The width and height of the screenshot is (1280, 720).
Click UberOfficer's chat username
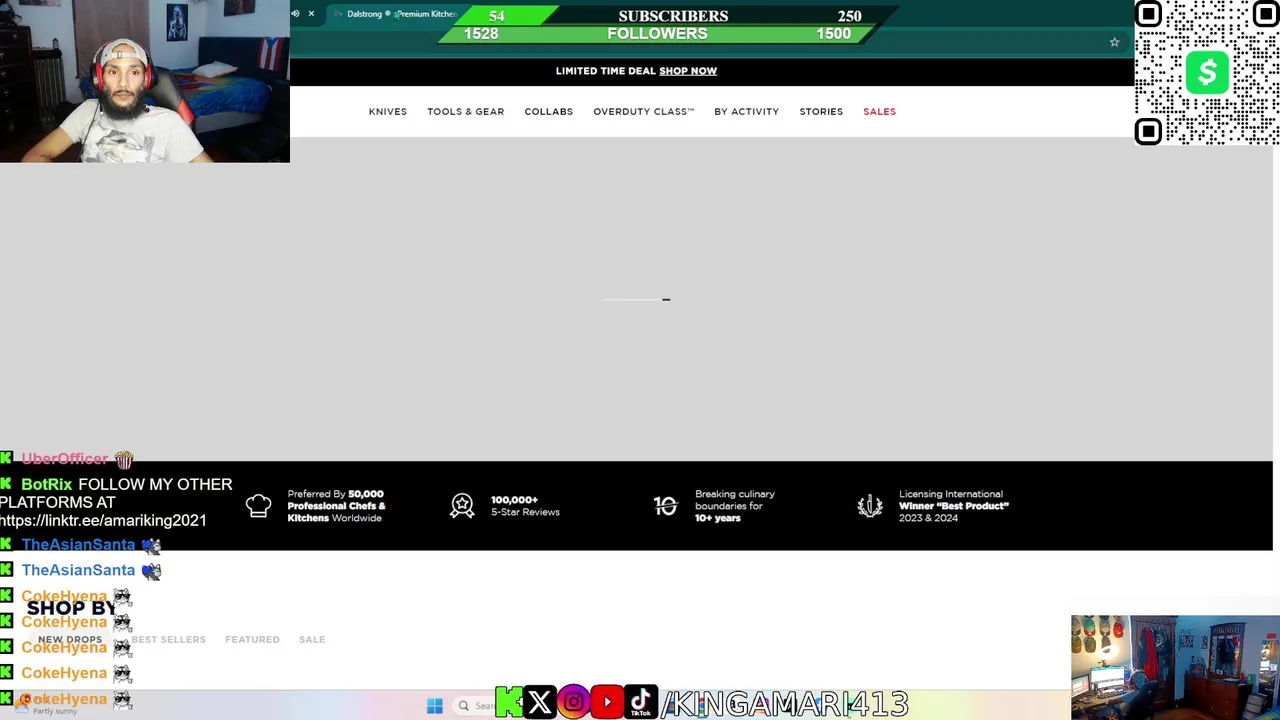point(65,459)
